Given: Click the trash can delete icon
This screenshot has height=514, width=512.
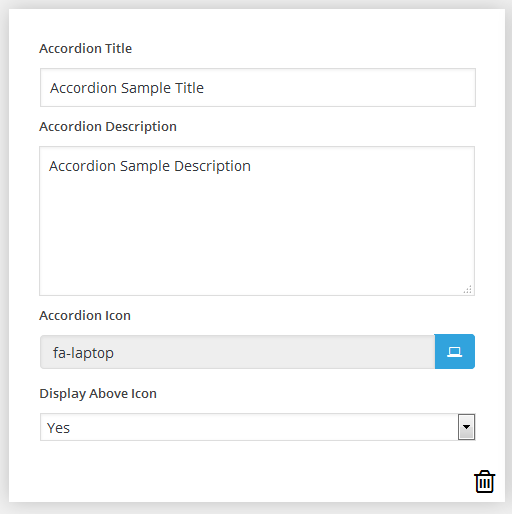Looking at the screenshot, I should click(x=484, y=481).
